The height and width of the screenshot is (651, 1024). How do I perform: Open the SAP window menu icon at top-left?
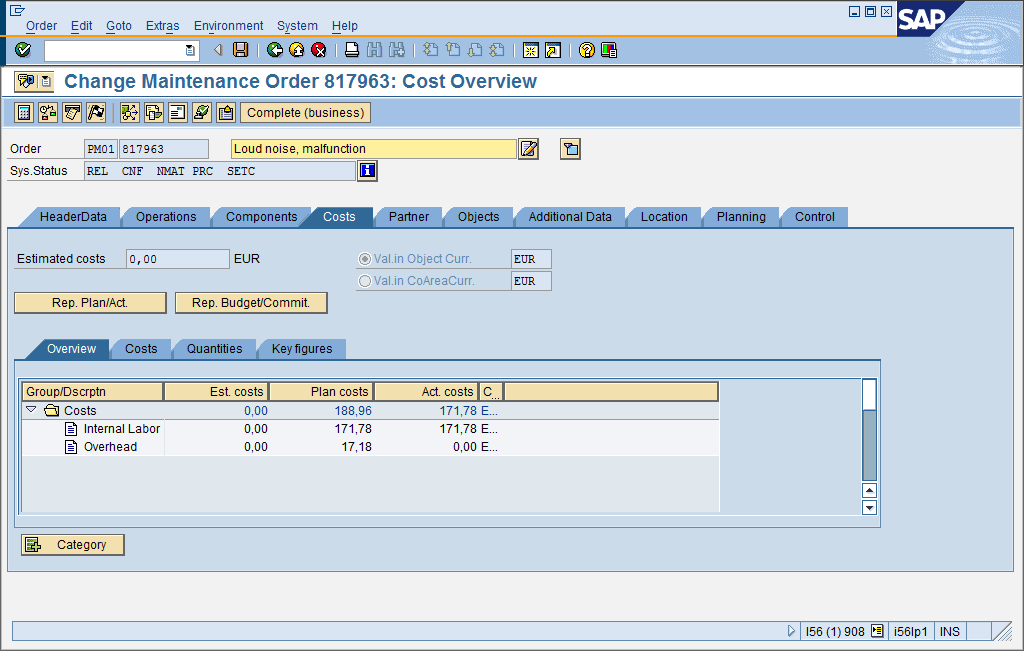coord(16,10)
